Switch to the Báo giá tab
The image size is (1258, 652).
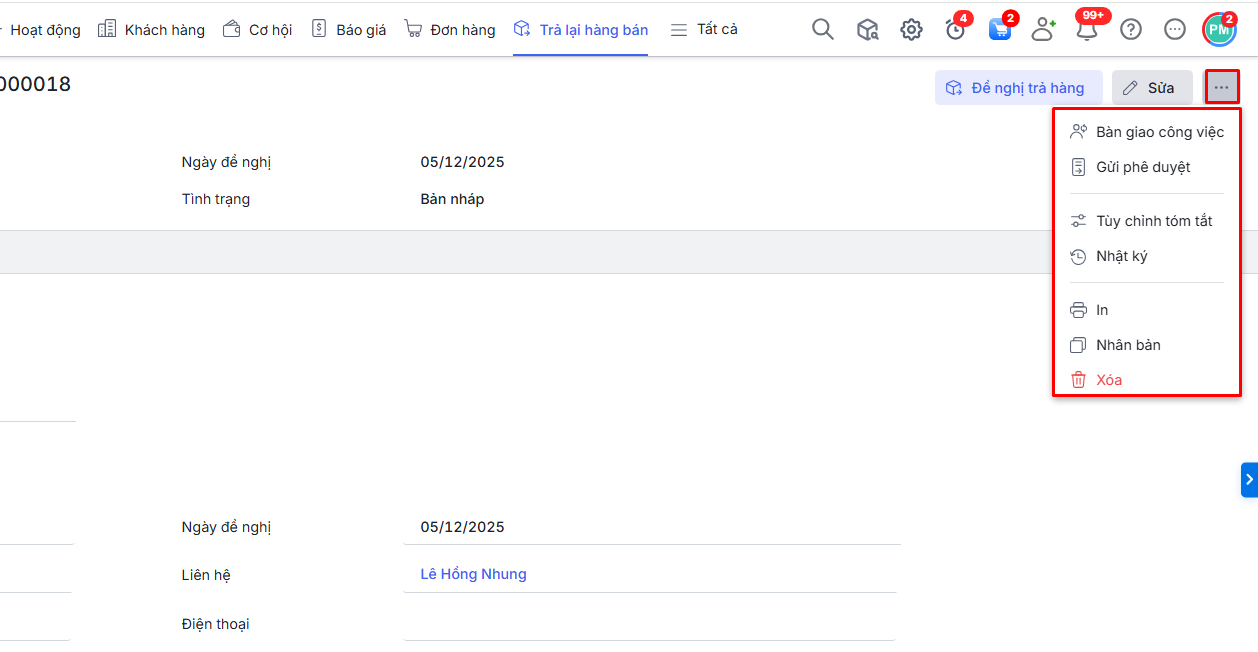pyautogui.click(x=349, y=30)
